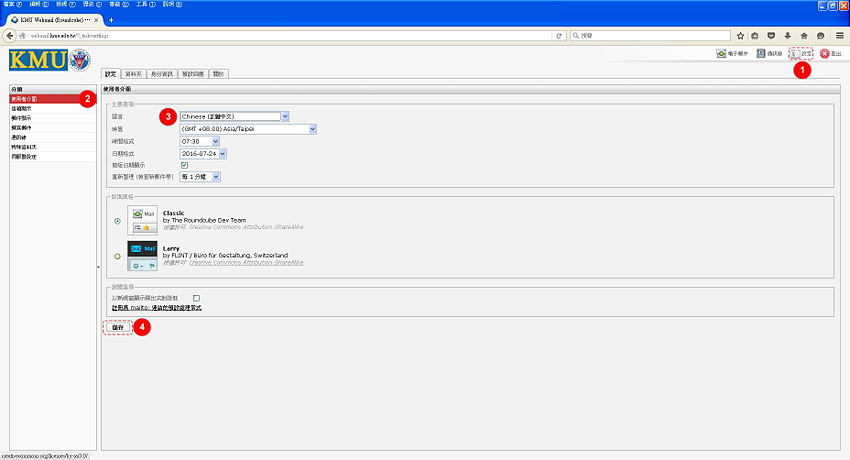Click the browser home icon
Image resolution: width=850 pixels, height=460 pixels.
(x=804, y=36)
